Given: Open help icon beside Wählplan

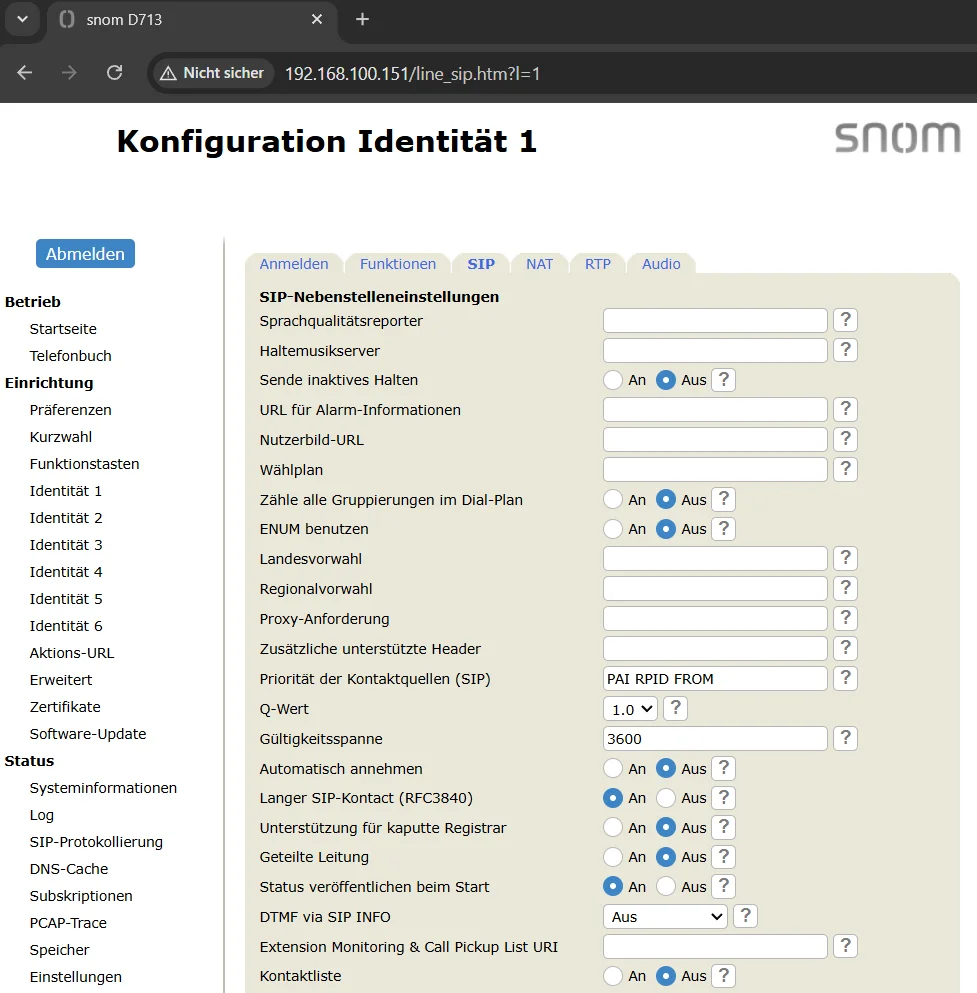Looking at the screenshot, I should click(845, 469).
